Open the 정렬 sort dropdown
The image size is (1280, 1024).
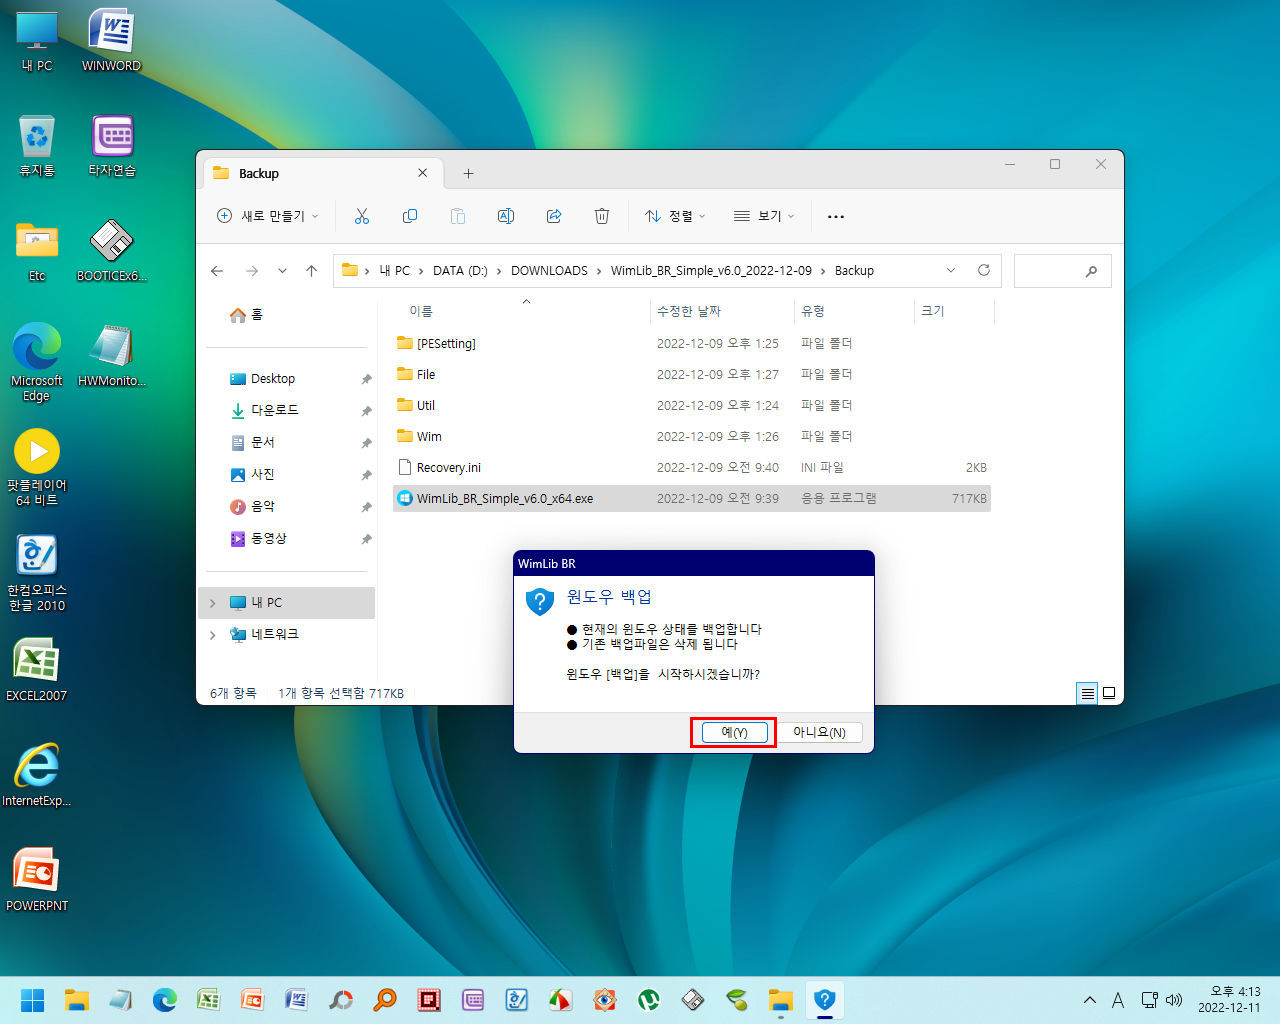pyautogui.click(x=676, y=216)
